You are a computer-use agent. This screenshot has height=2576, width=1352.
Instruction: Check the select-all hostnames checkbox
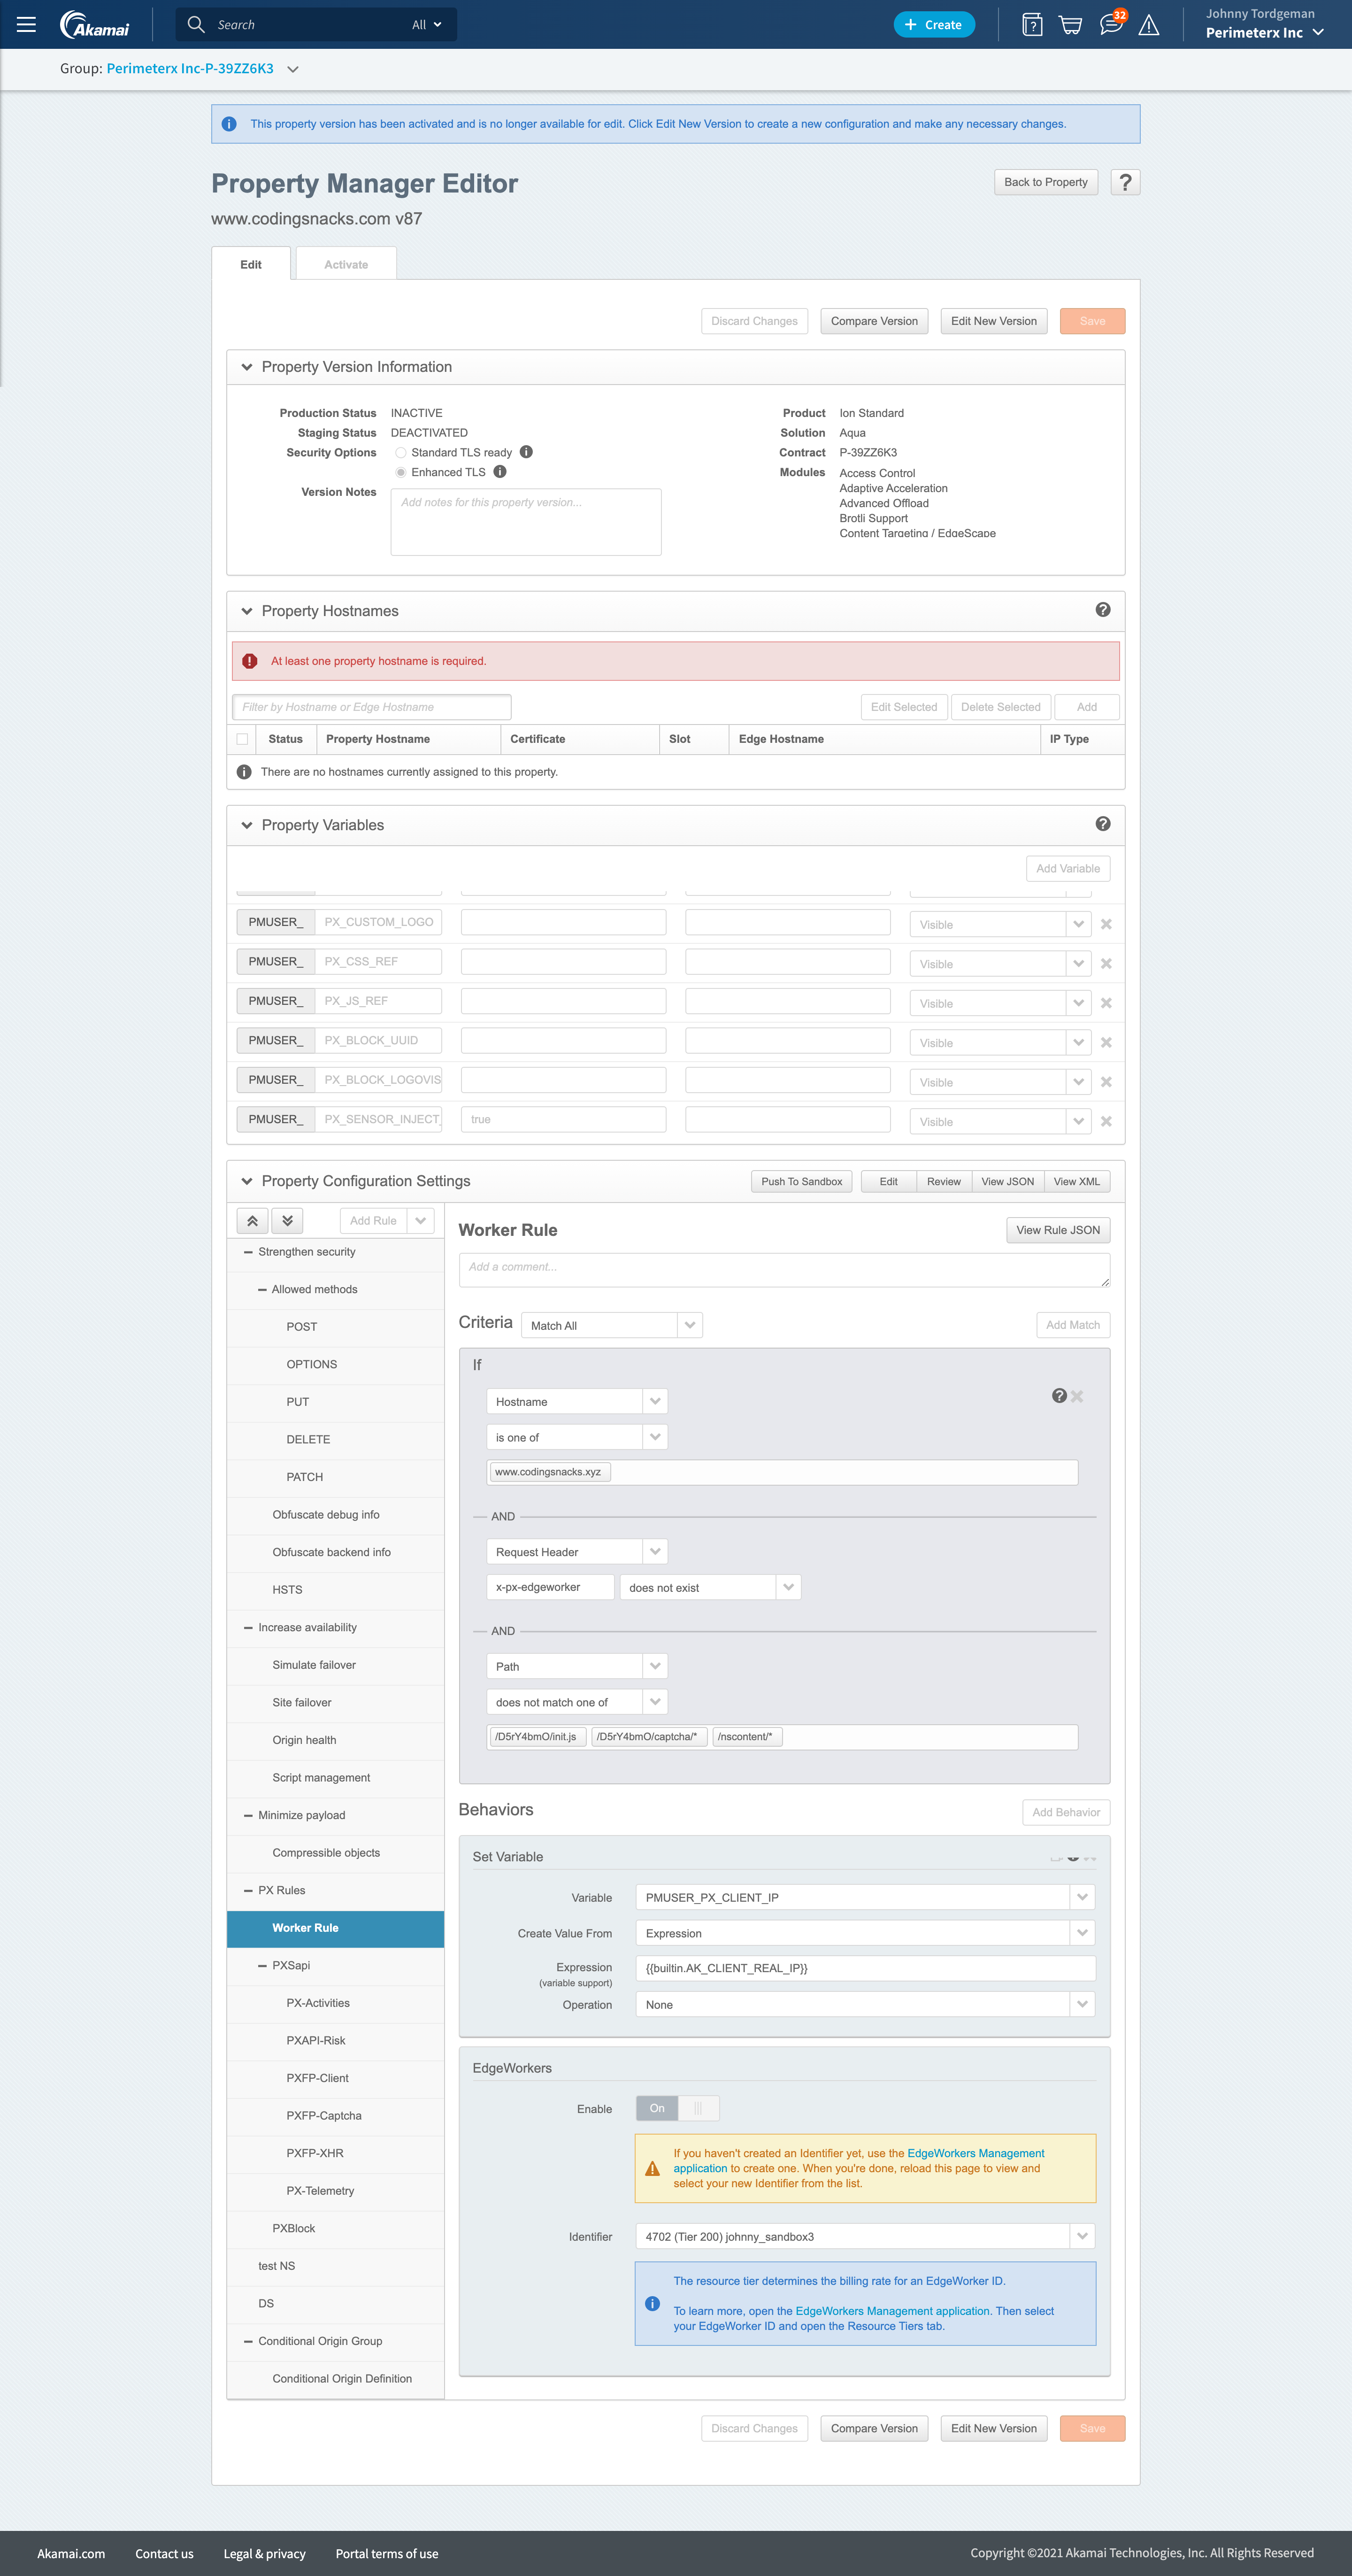[x=242, y=739]
